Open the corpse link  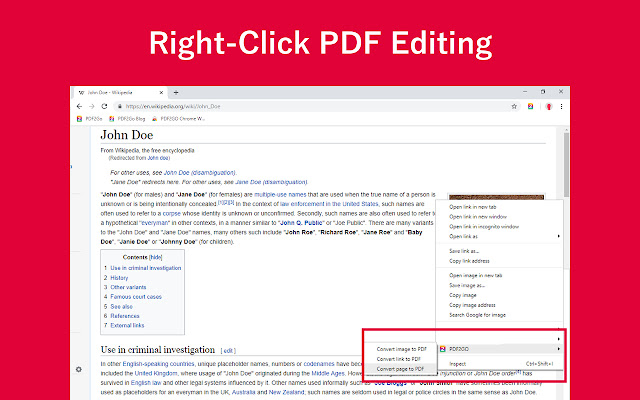[171, 213]
